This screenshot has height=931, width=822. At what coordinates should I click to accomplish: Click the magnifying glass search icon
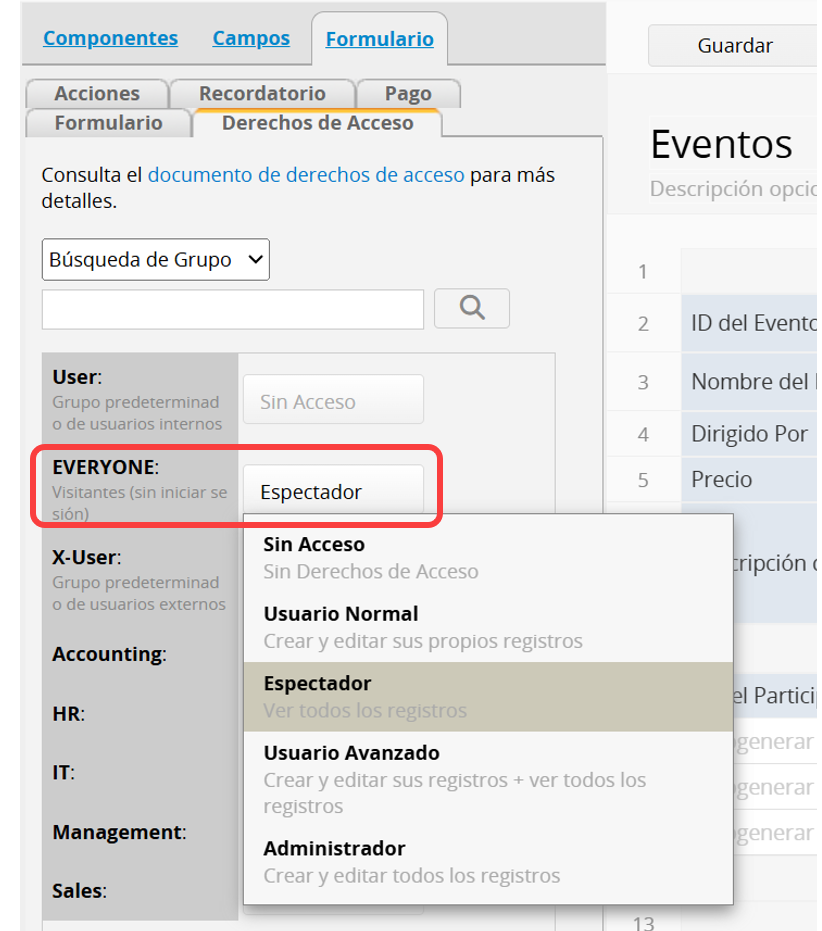tap(471, 308)
